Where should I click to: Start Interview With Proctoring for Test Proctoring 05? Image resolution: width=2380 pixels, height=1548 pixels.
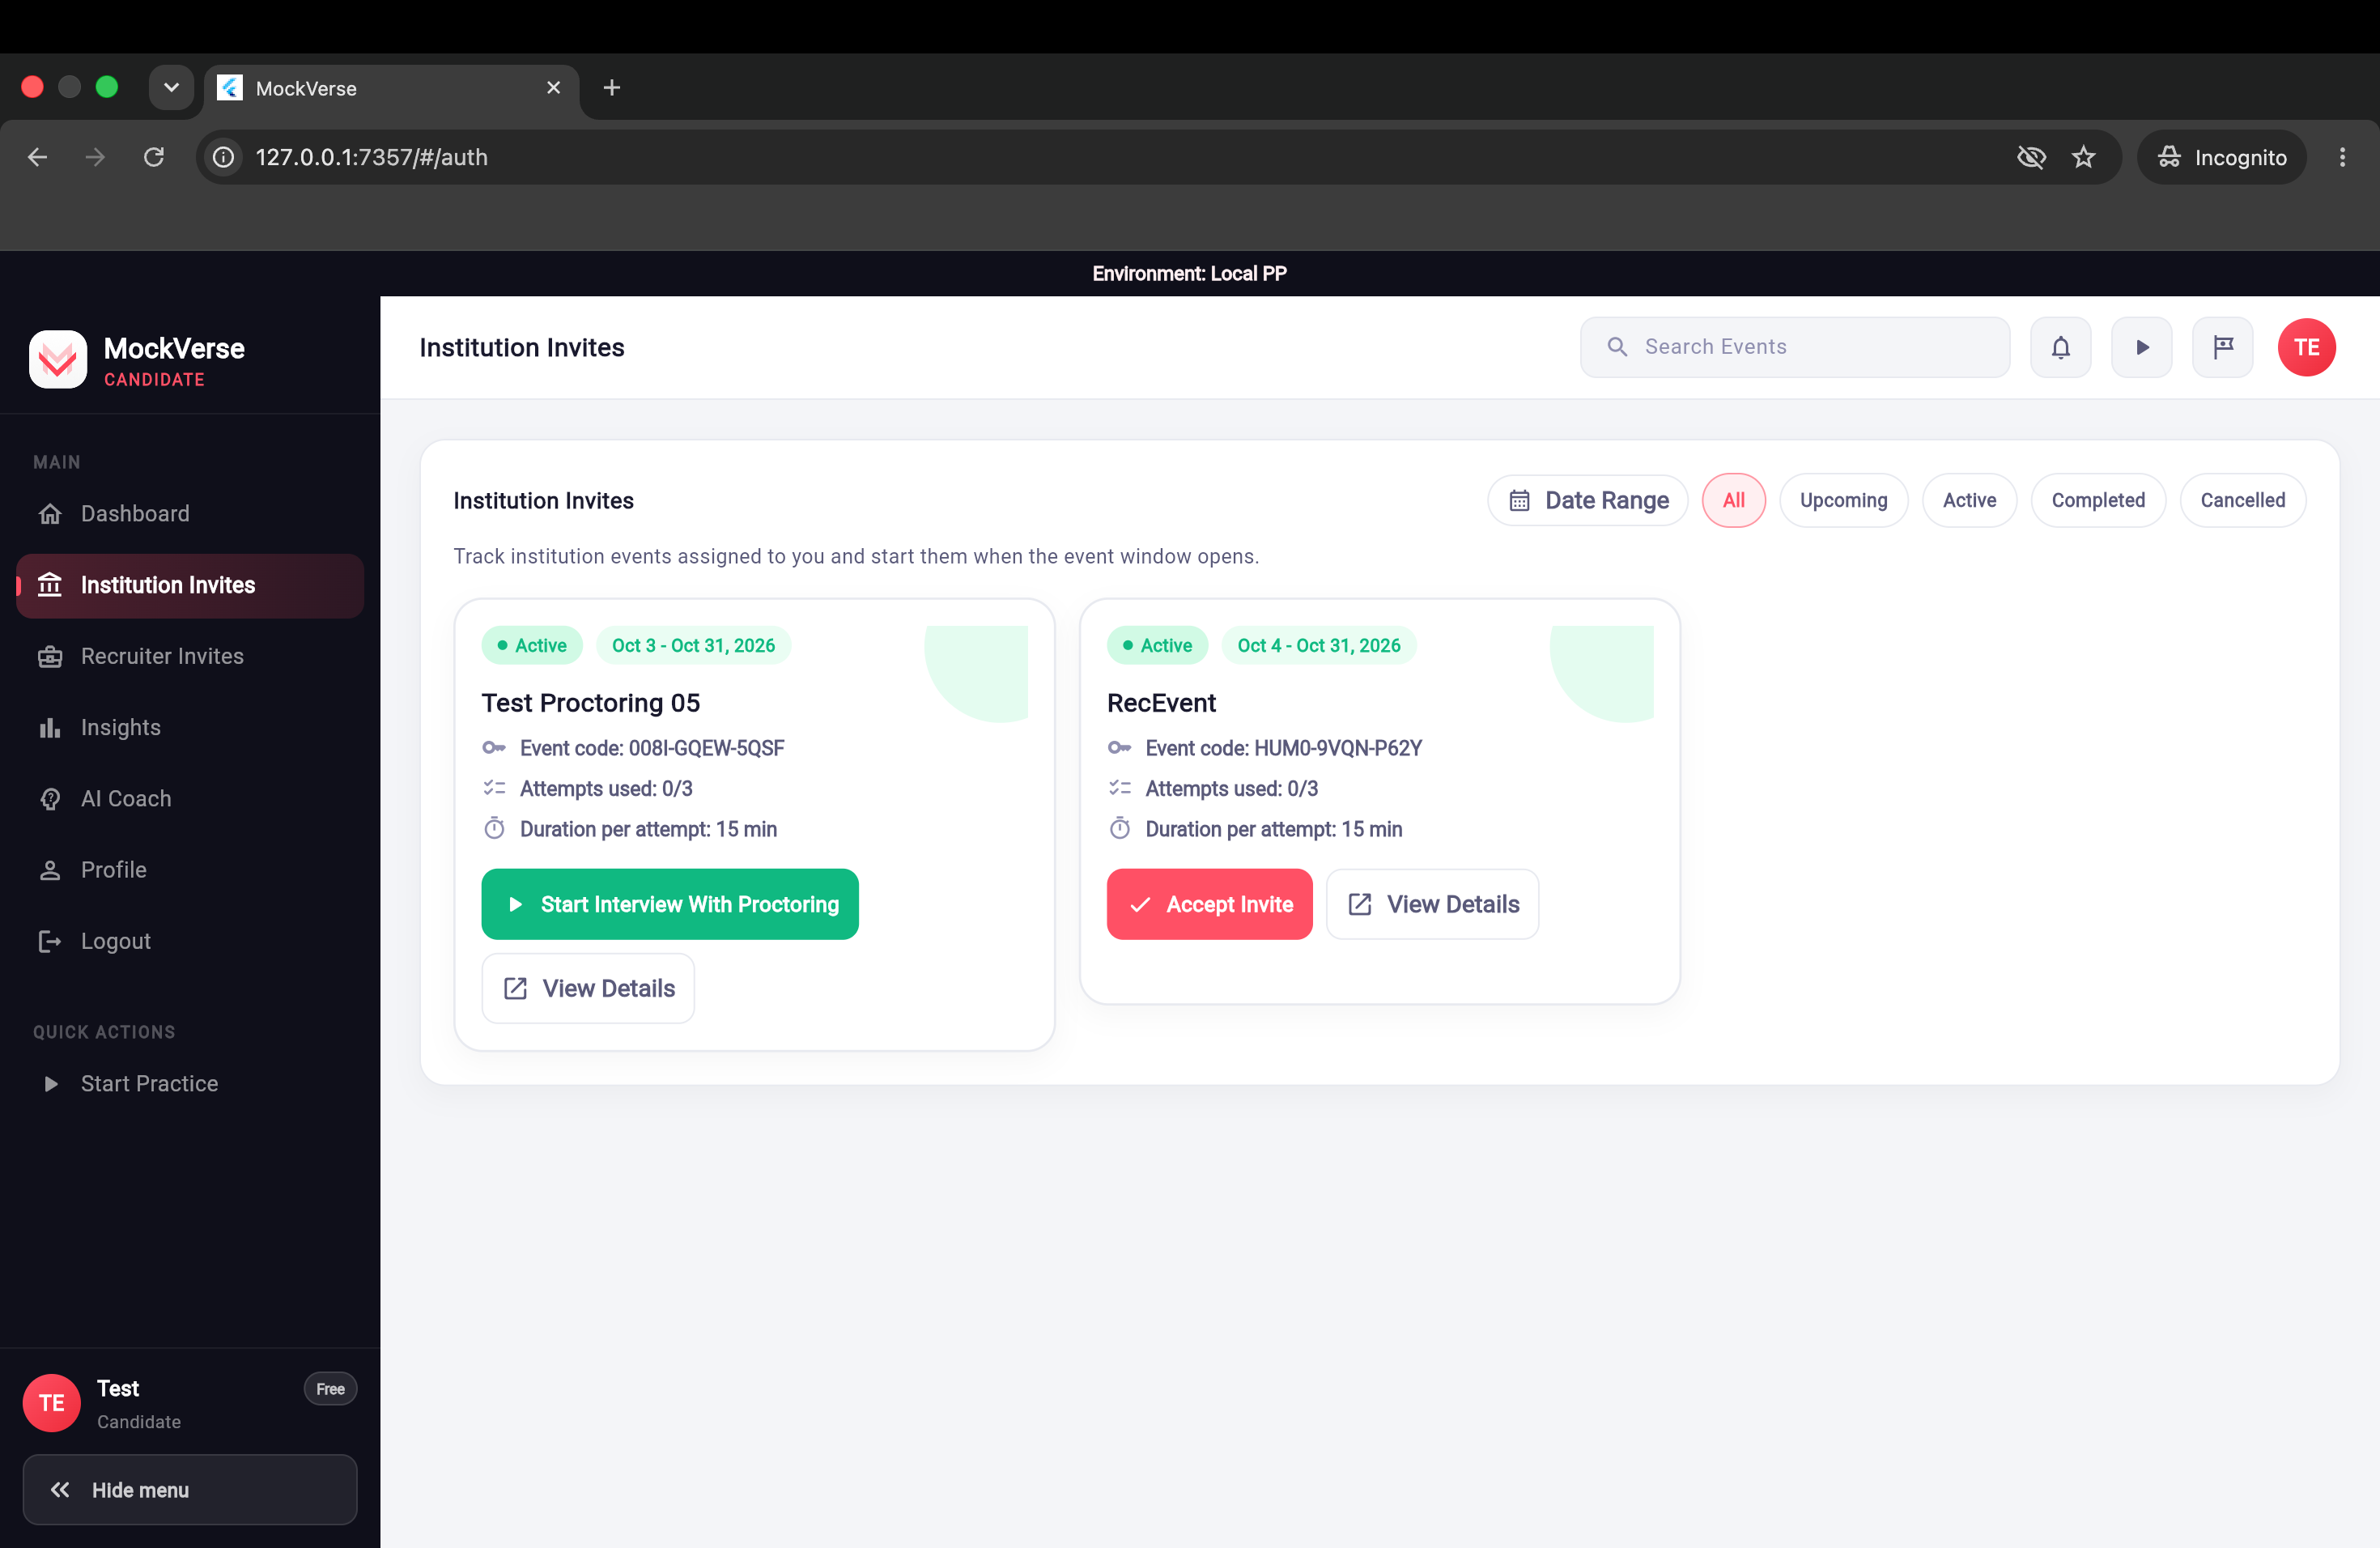tap(670, 904)
